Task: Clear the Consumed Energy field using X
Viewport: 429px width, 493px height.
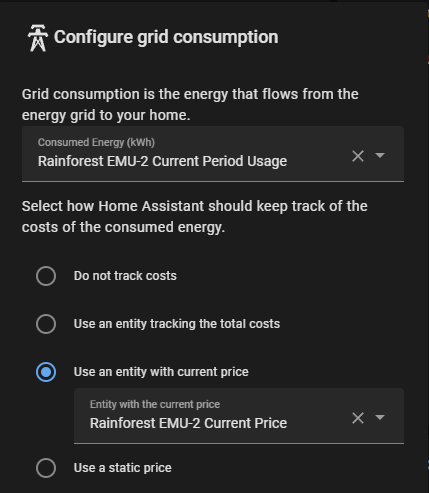Action: (358, 156)
